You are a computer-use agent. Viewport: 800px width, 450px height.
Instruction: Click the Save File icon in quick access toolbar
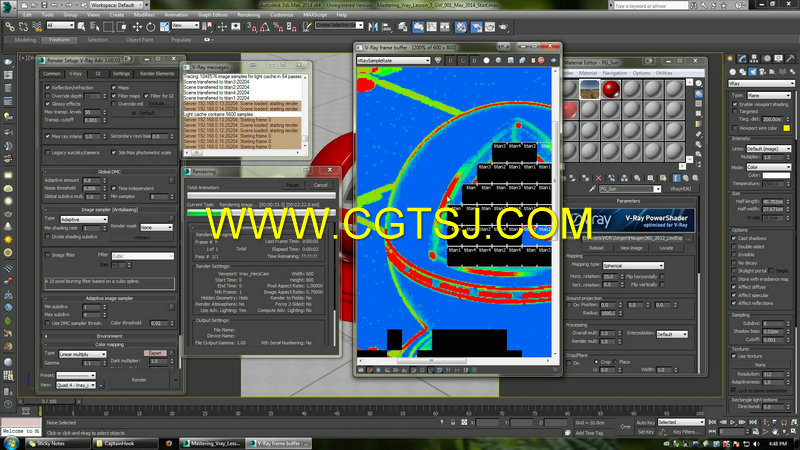point(45,5)
